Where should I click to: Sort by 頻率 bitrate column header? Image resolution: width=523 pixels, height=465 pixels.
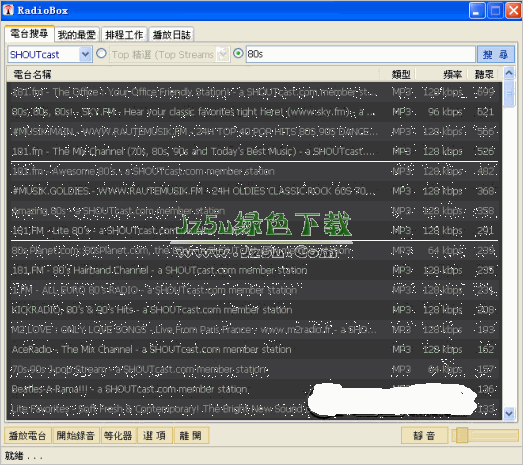(x=442, y=74)
